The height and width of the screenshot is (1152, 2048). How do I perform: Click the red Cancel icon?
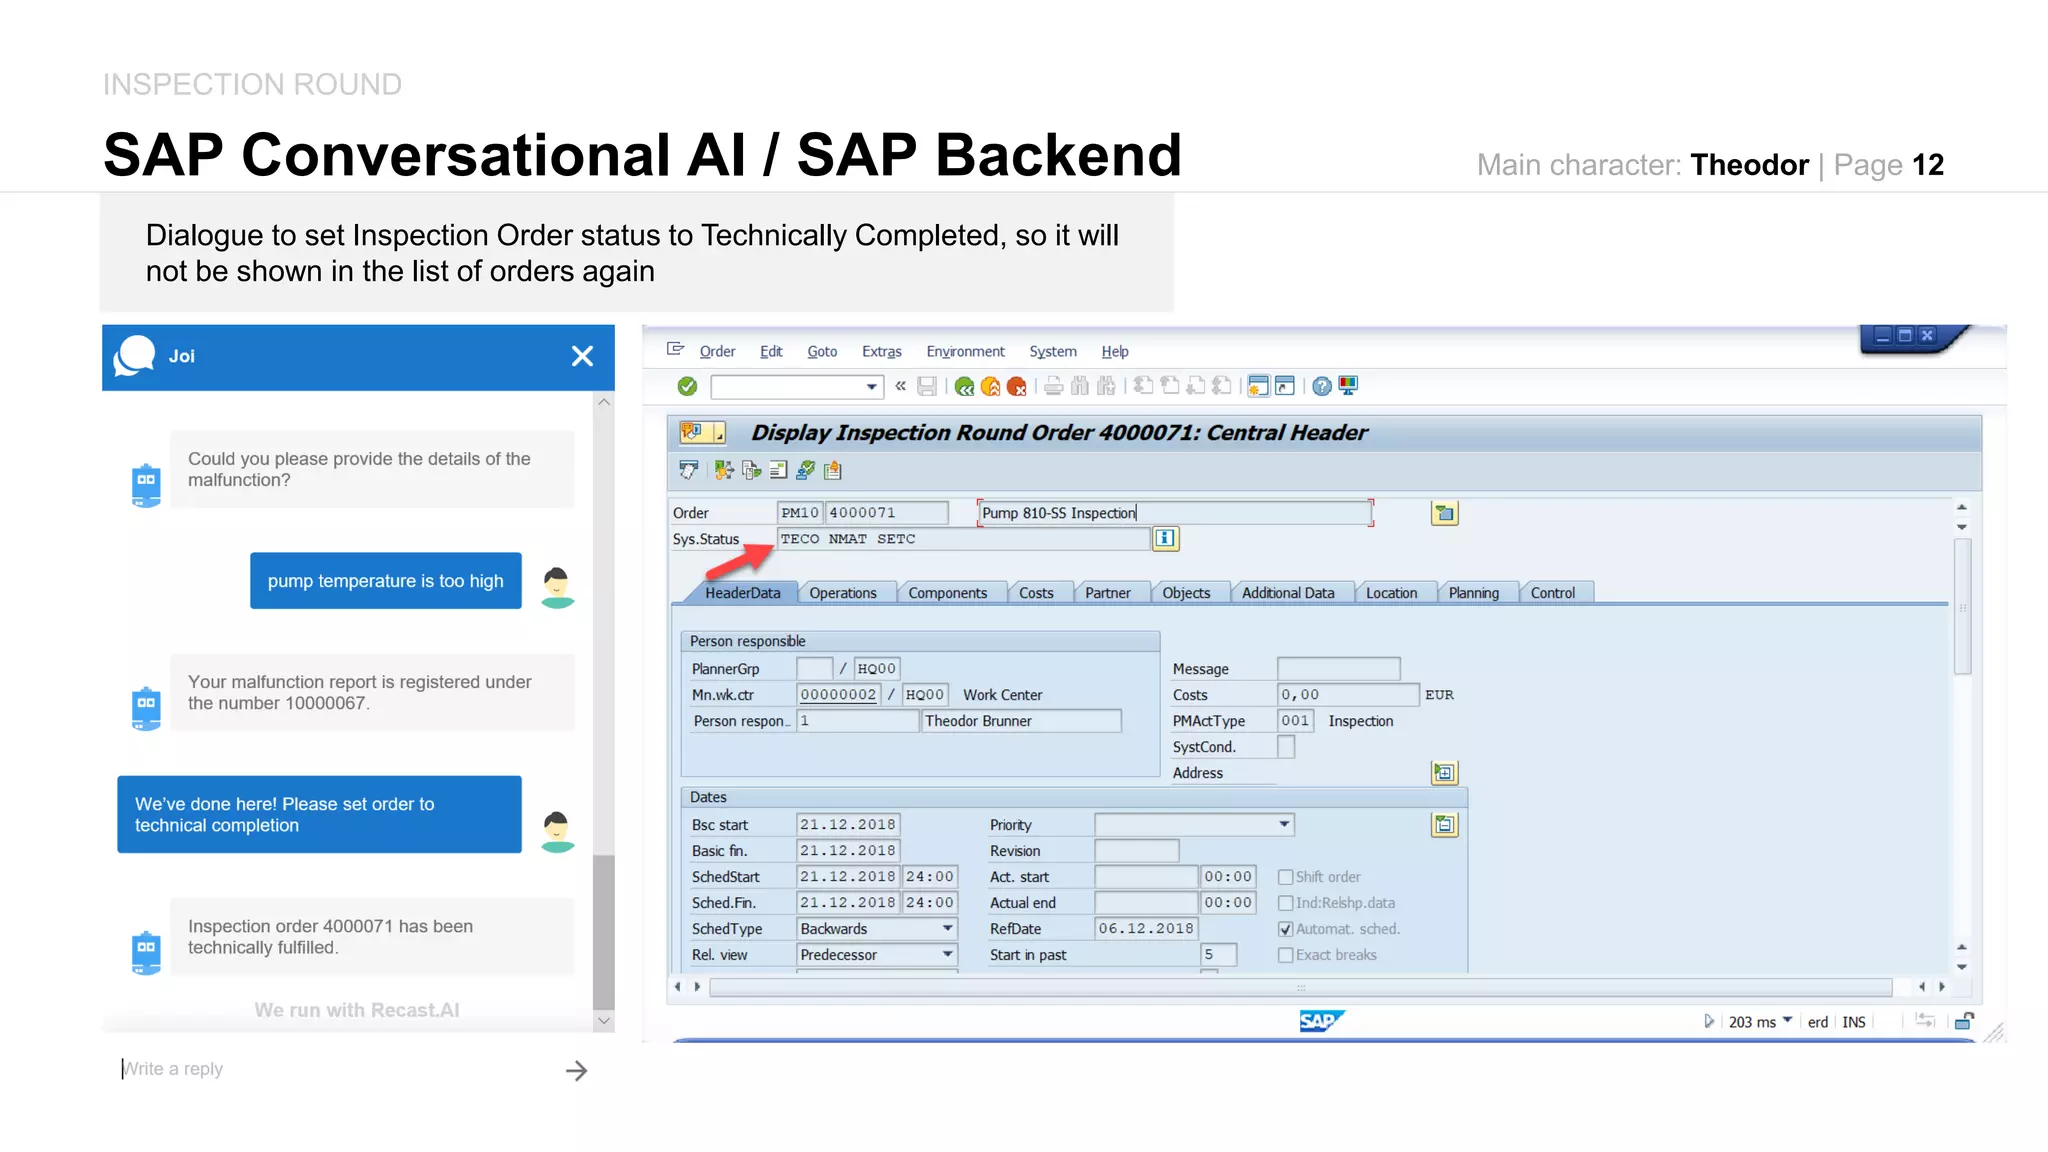(1017, 386)
